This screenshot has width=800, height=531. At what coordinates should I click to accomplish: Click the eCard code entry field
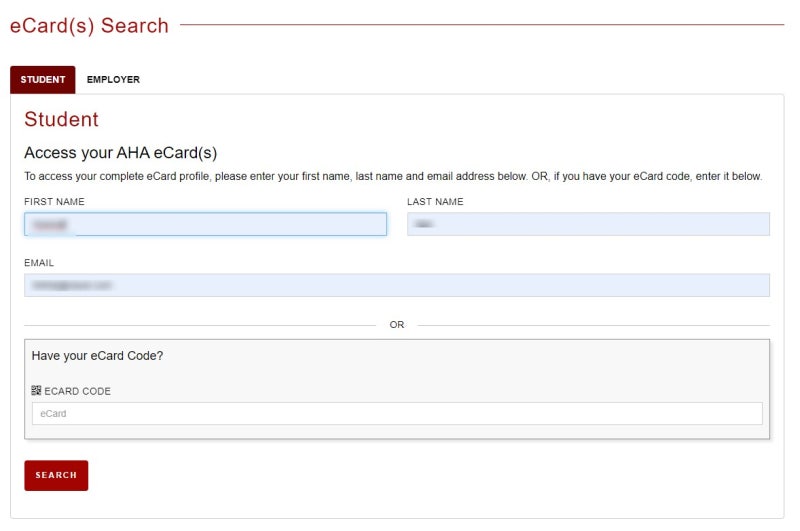[397, 413]
